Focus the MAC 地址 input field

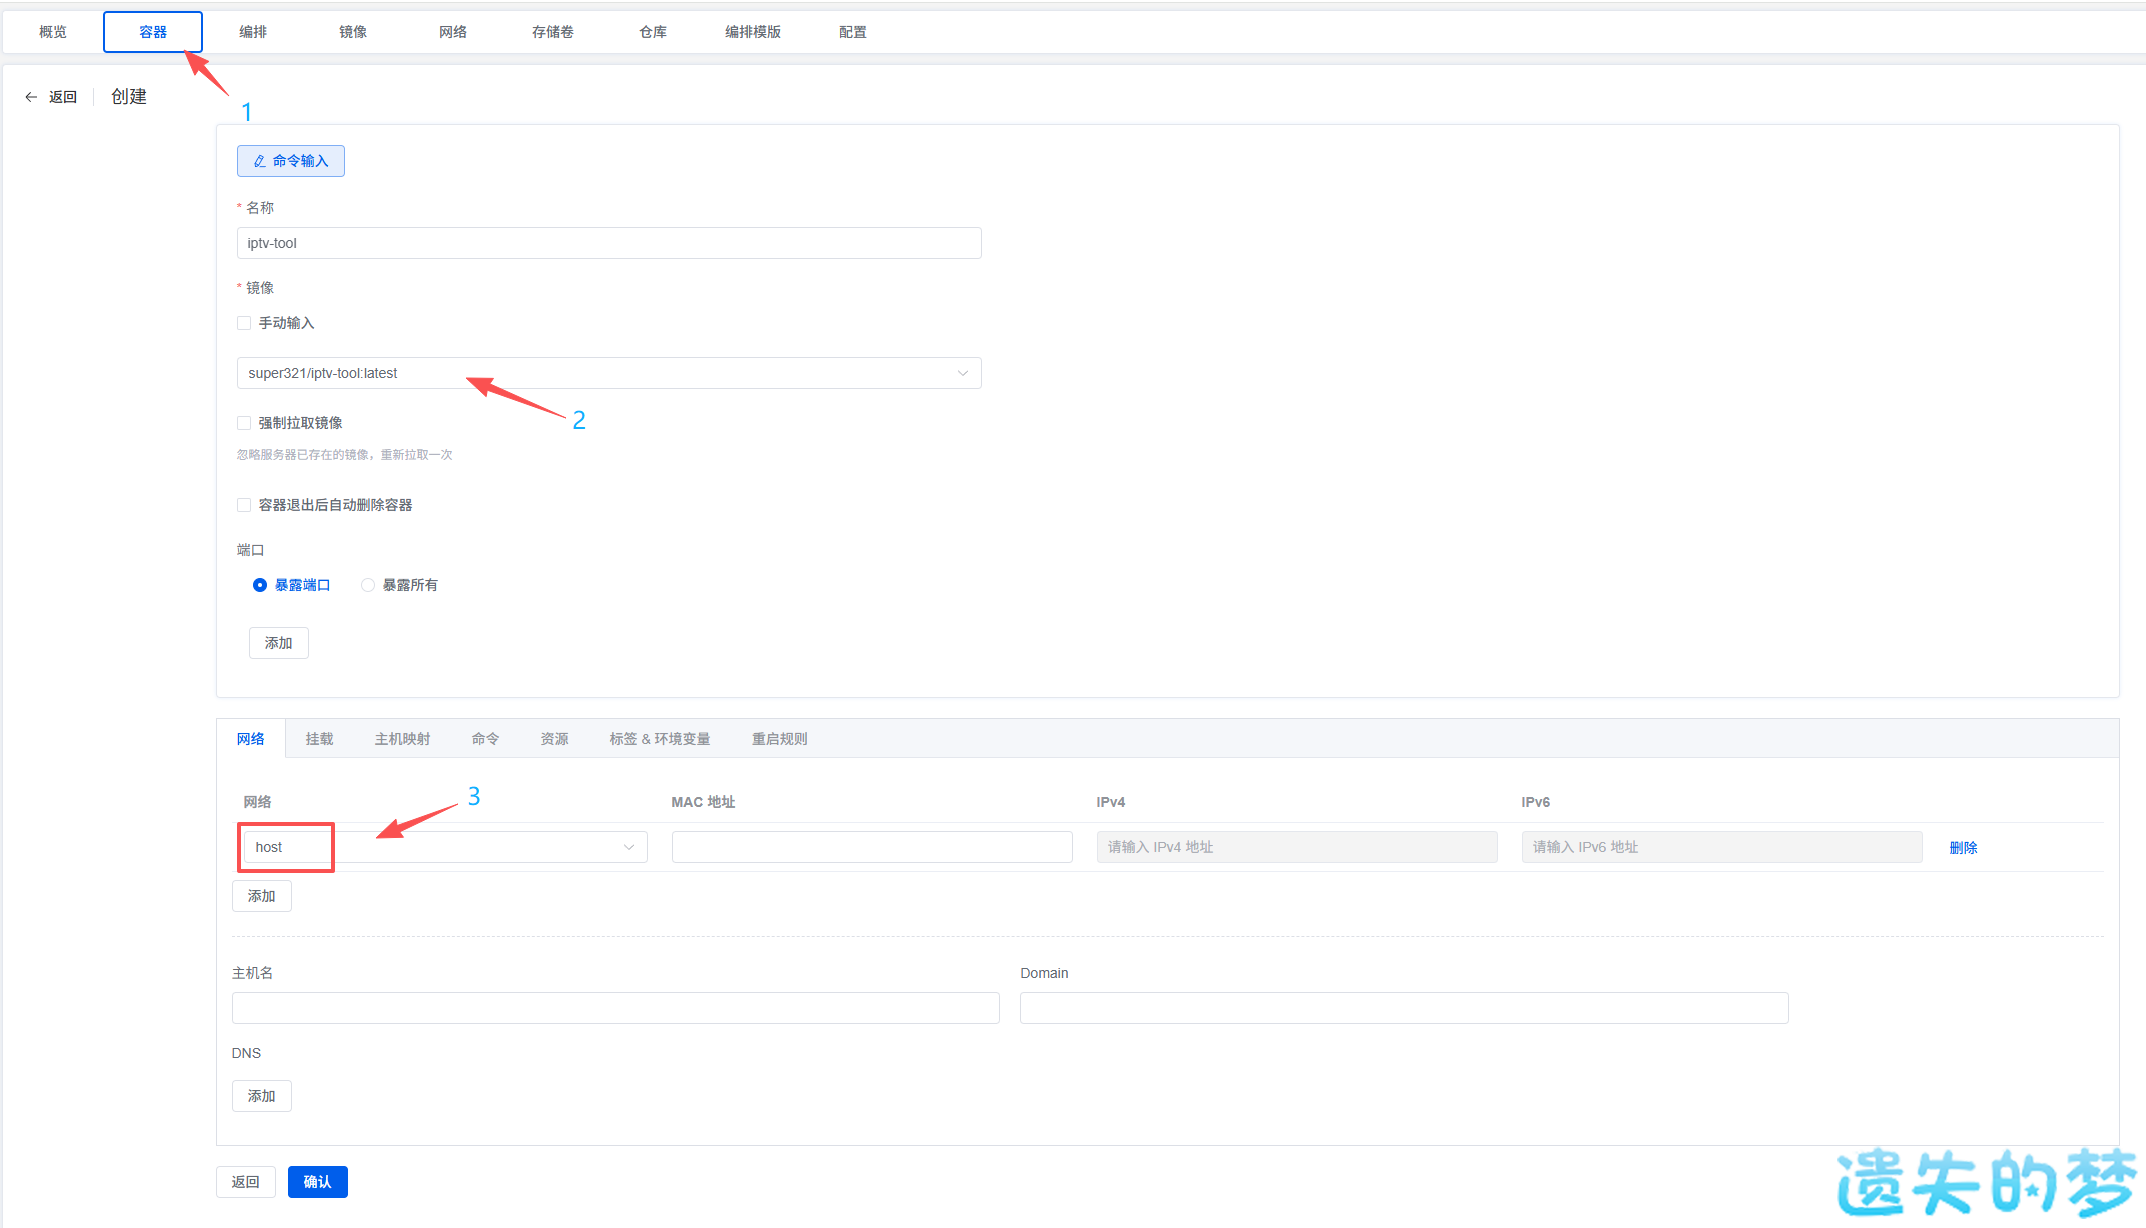(872, 847)
